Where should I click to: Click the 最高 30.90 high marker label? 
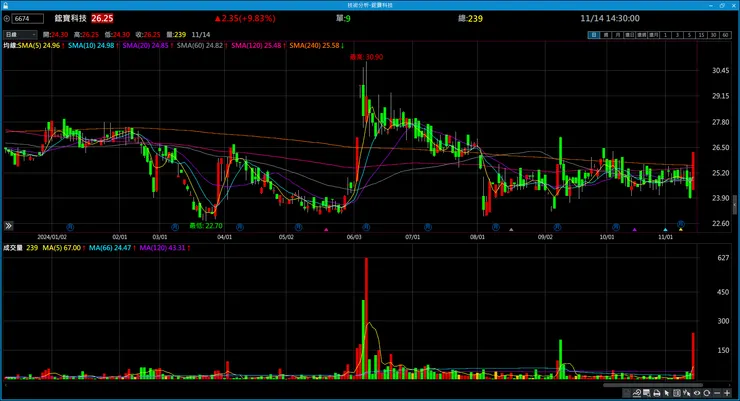point(366,57)
